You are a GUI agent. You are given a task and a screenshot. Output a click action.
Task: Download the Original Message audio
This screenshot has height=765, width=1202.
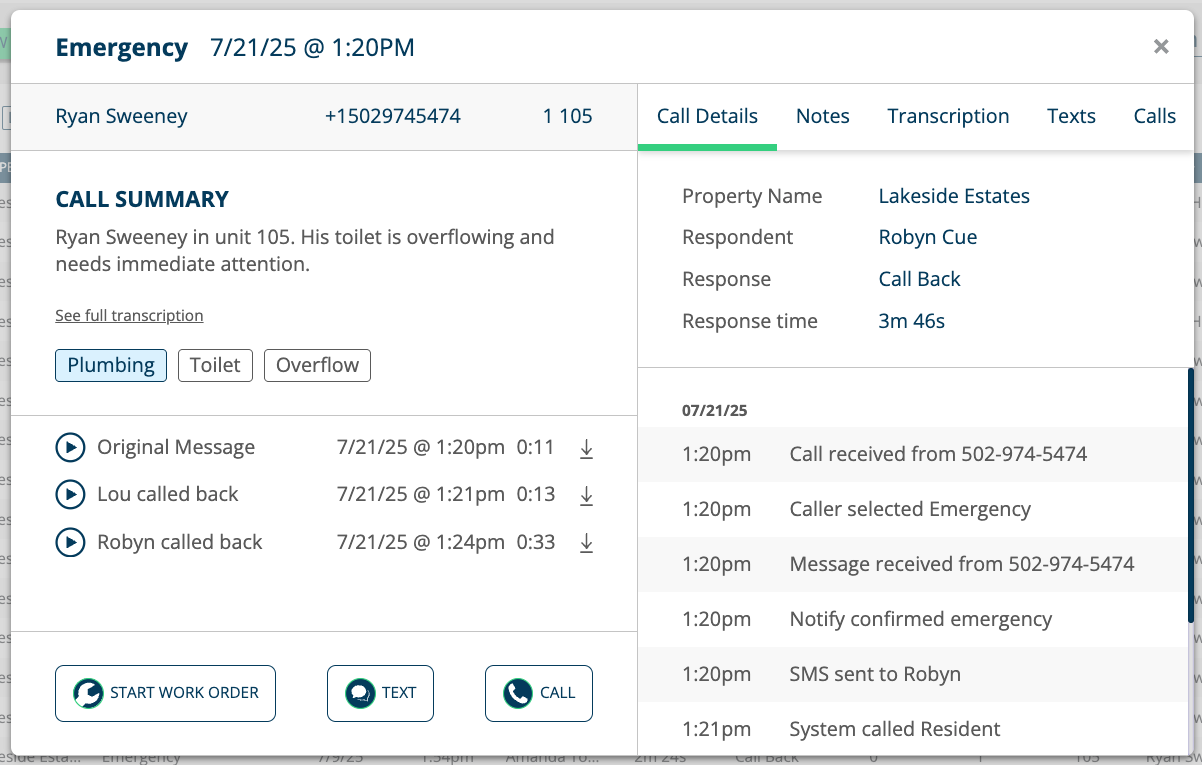[587, 449]
